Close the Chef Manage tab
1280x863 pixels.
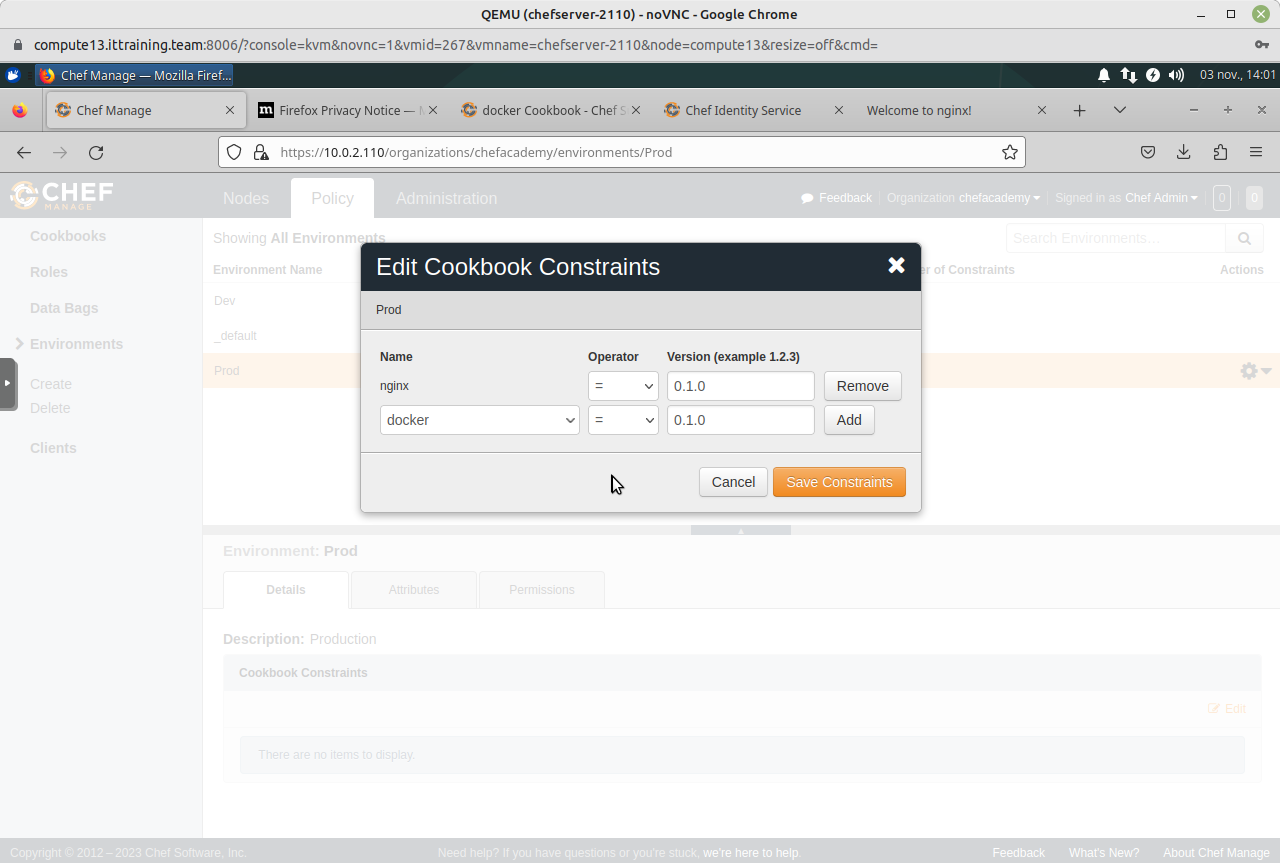click(230, 110)
